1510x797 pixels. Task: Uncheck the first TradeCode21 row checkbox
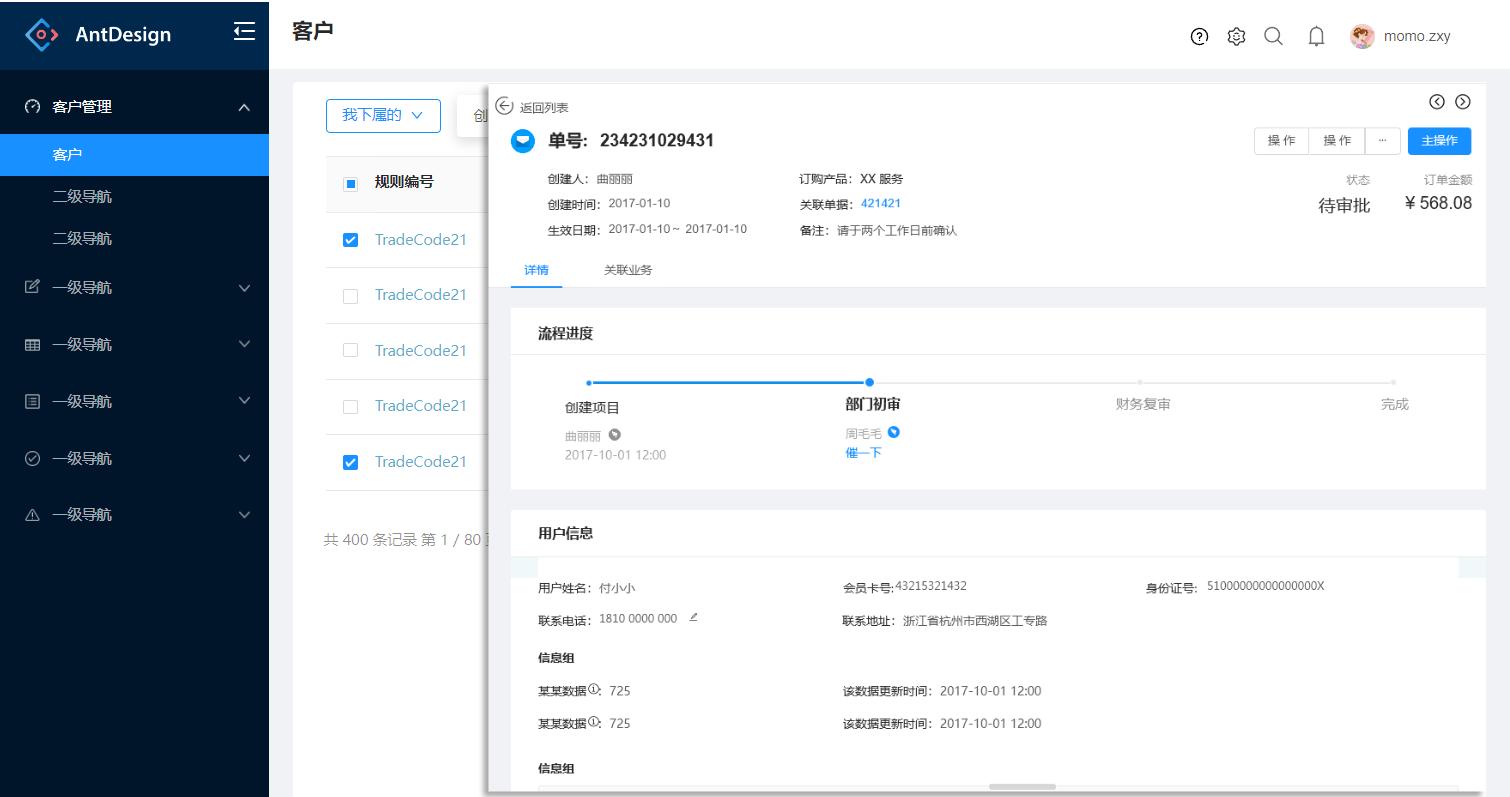(x=350, y=239)
